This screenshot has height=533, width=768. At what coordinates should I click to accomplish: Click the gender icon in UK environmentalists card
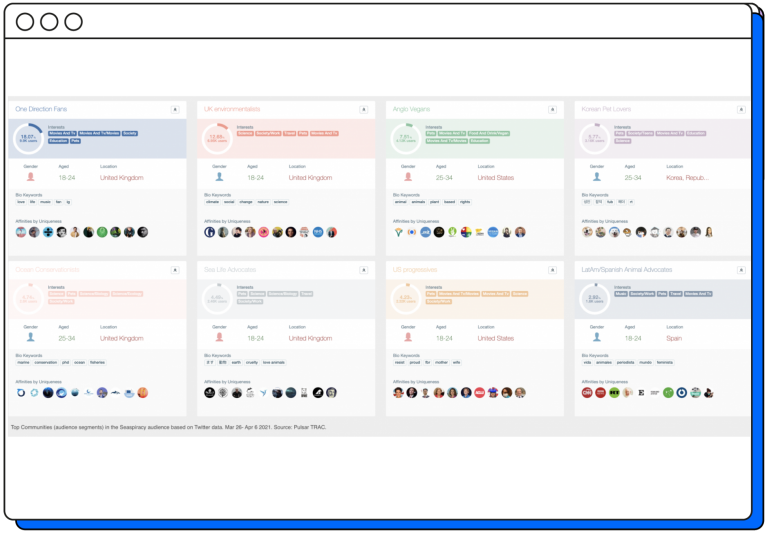click(220, 177)
